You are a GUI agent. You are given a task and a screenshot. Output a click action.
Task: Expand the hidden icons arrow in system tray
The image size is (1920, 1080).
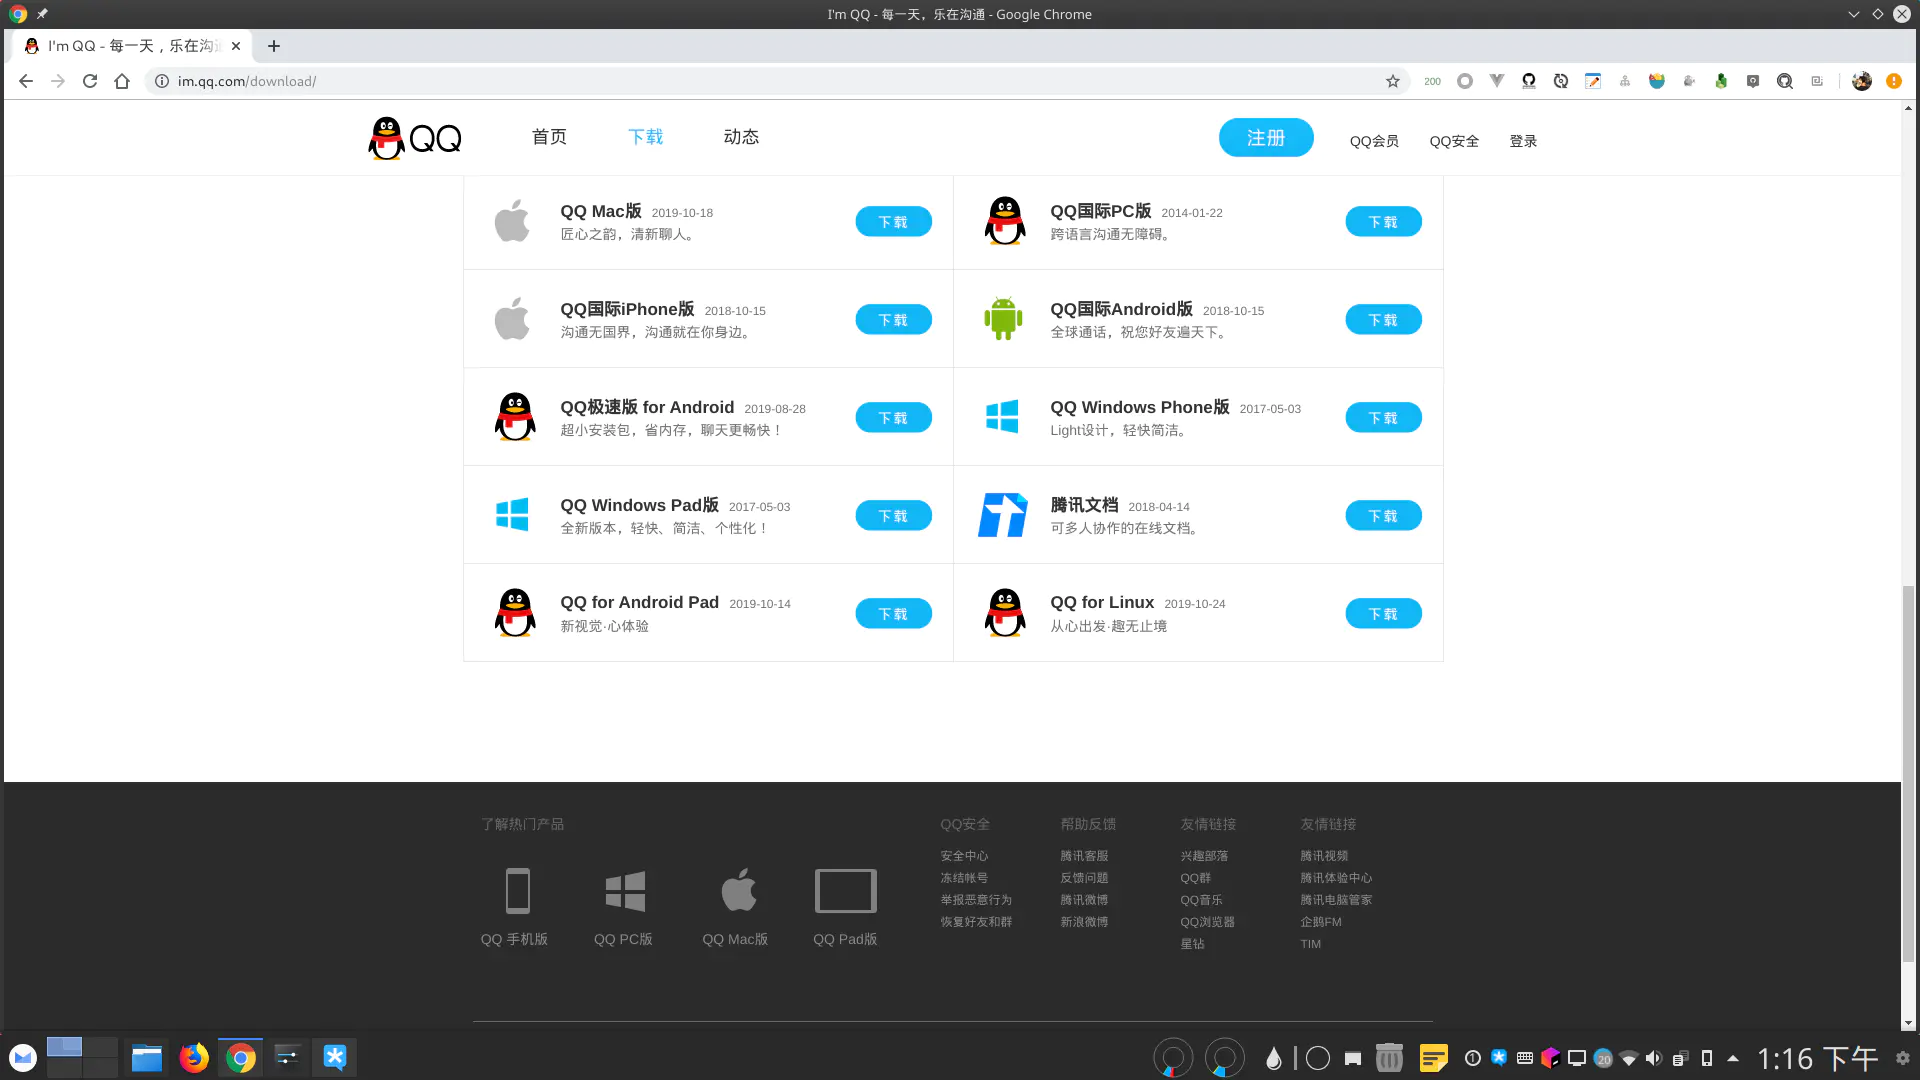coord(1733,1057)
